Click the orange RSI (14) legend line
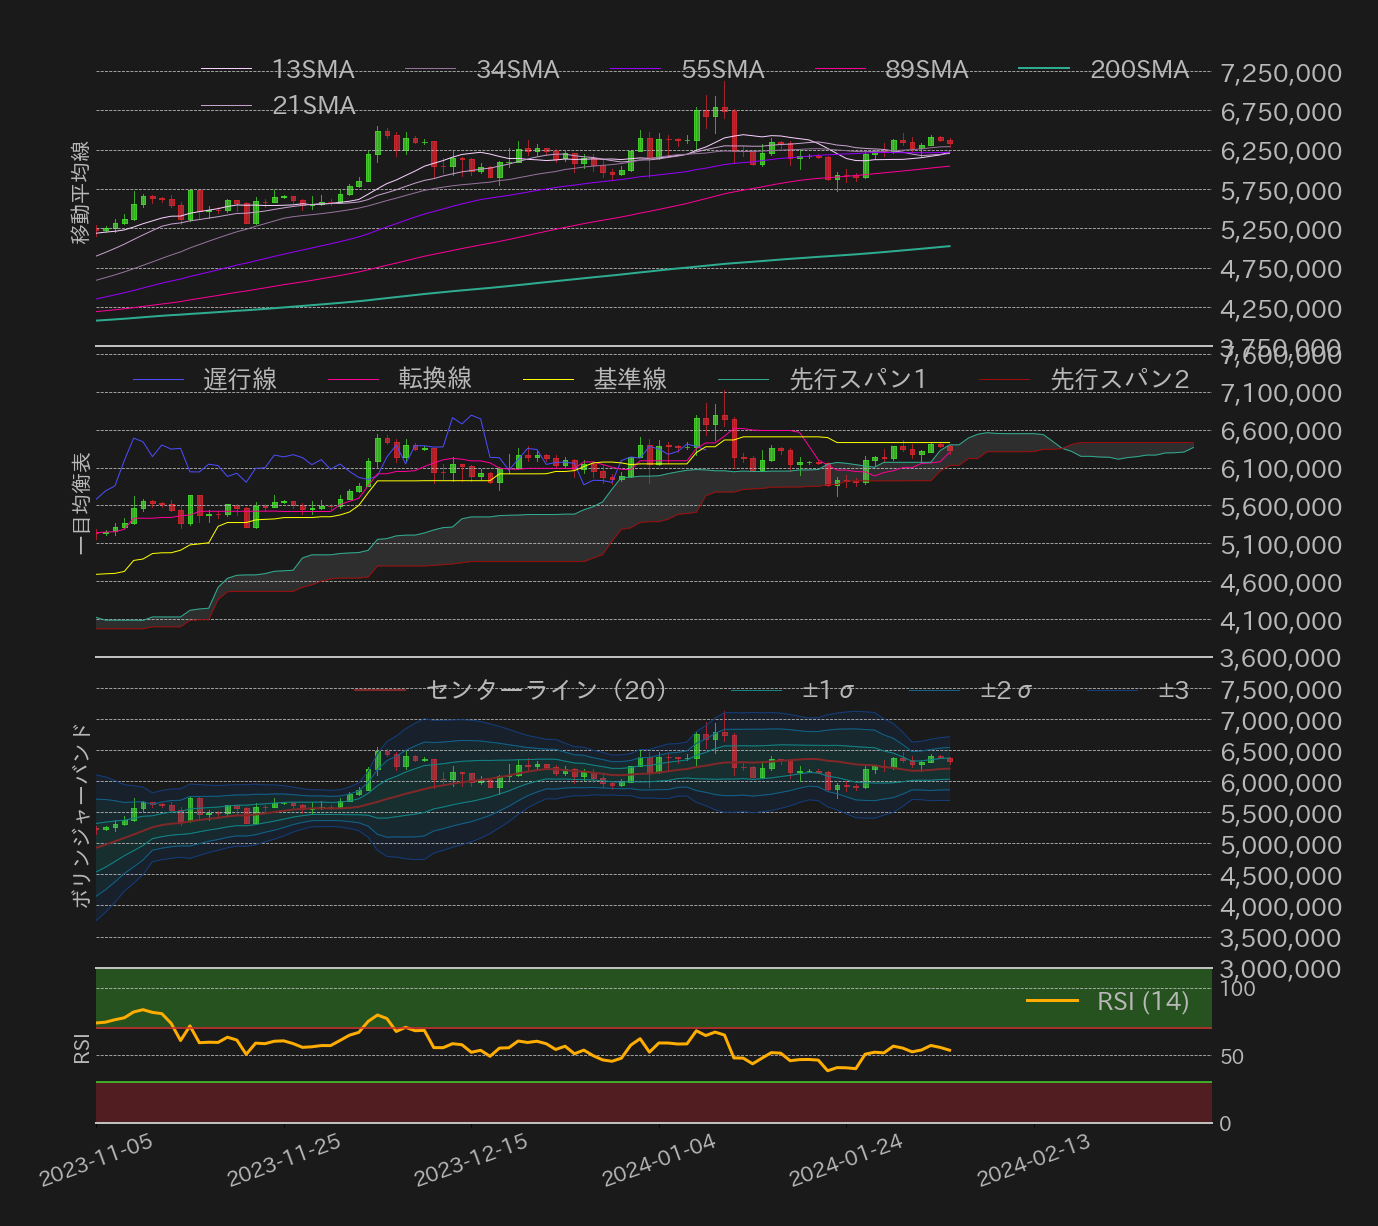 (x=1052, y=1001)
